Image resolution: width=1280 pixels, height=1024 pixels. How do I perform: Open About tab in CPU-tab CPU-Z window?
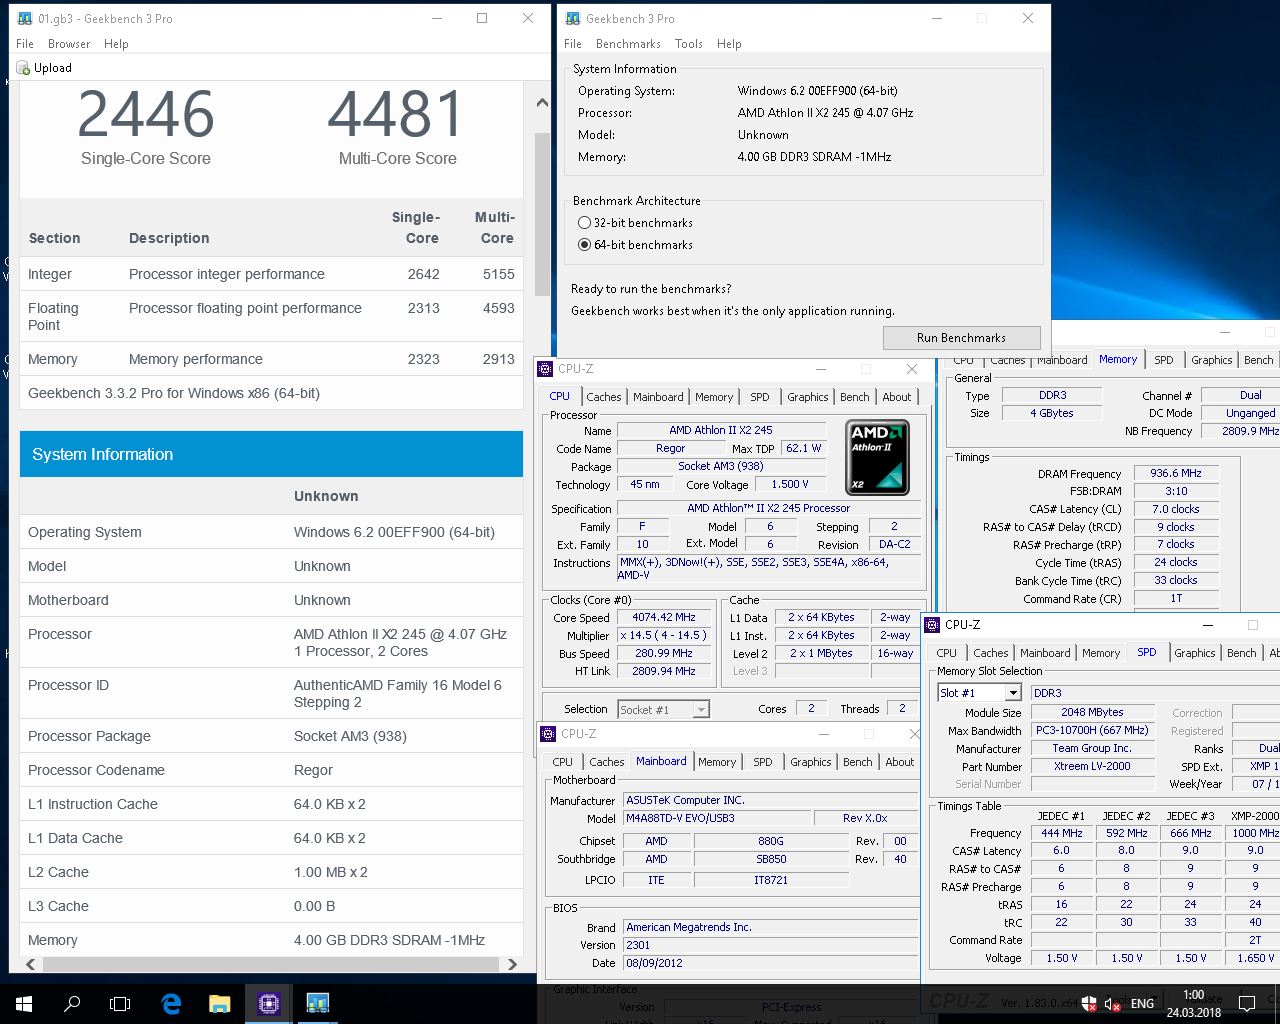(x=897, y=397)
